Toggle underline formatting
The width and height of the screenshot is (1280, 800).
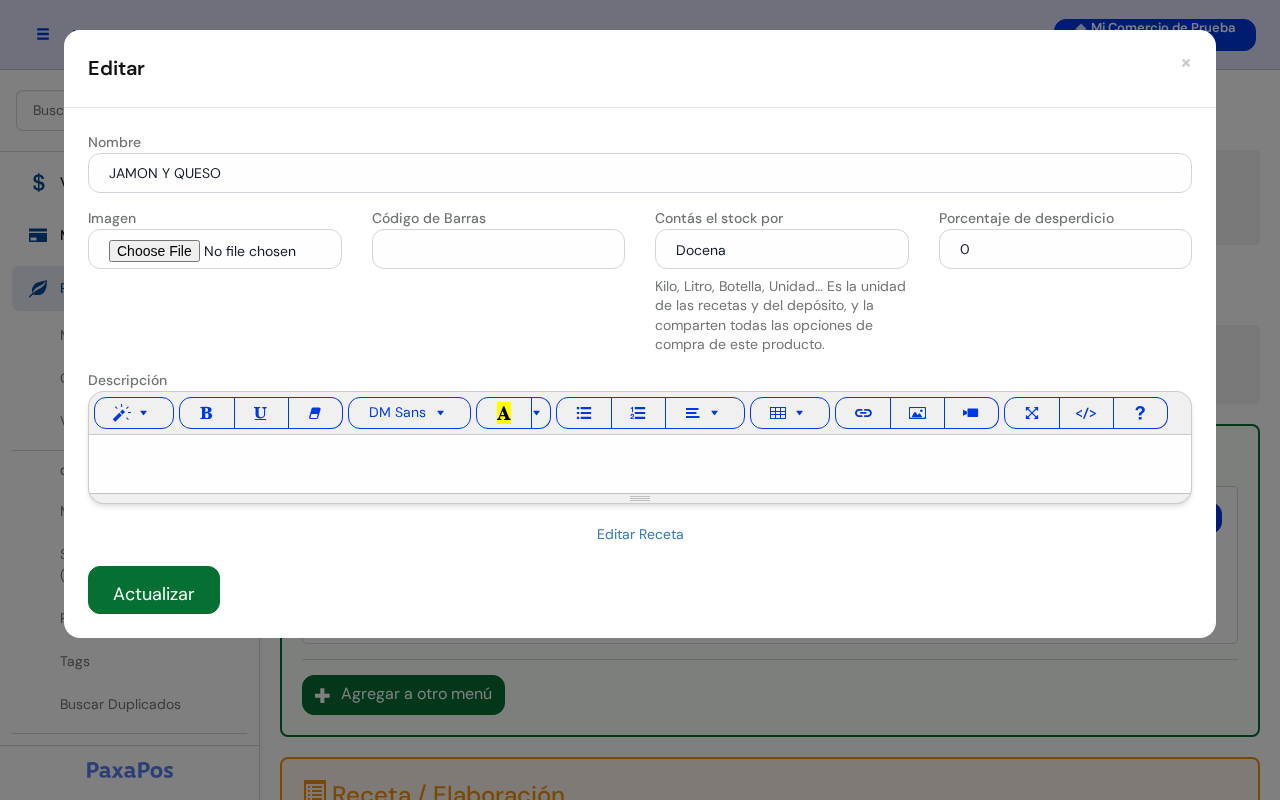tap(261, 413)
